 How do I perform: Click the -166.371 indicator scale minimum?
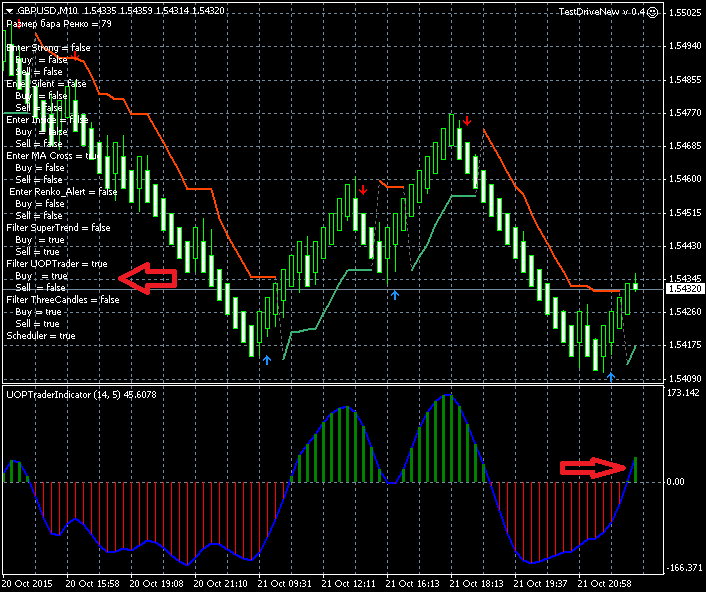(684, 568)
